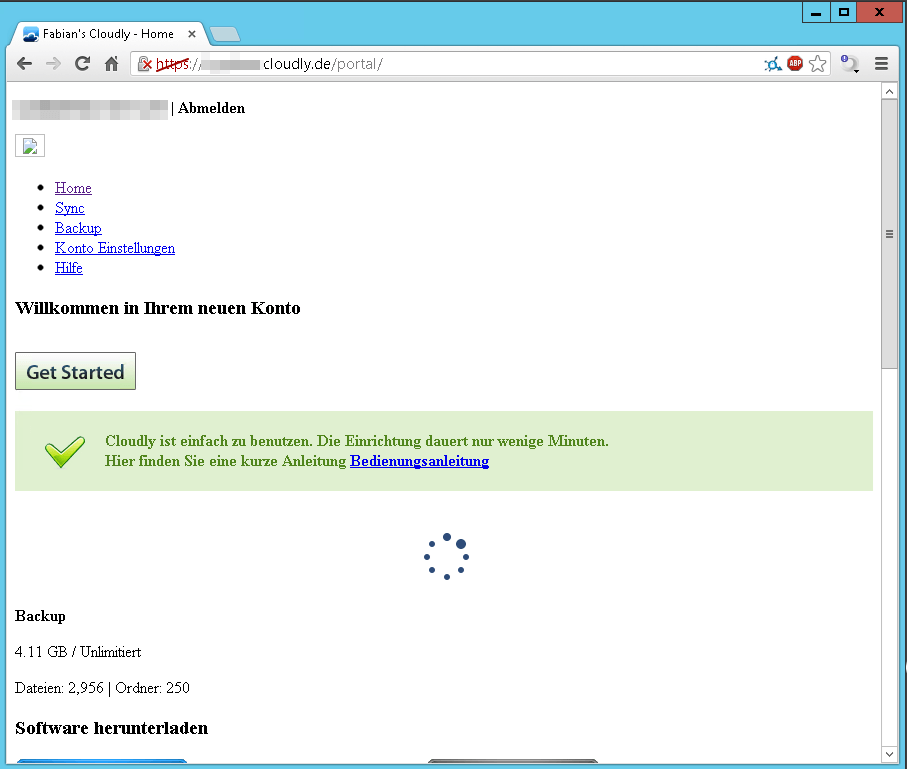
Task: Click the '4.11 GB / Unlimitiert' text
Action: click(78, 652)
